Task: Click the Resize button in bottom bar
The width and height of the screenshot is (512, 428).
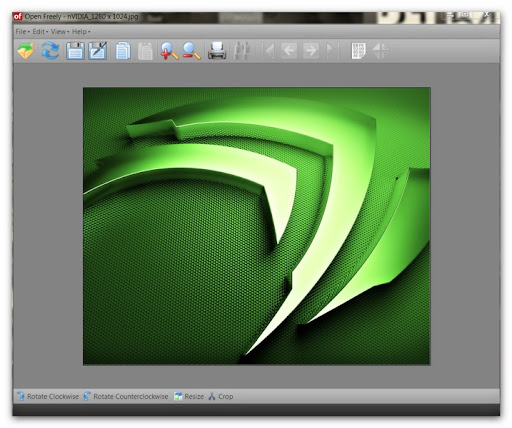Action: [x=189, y=396]
